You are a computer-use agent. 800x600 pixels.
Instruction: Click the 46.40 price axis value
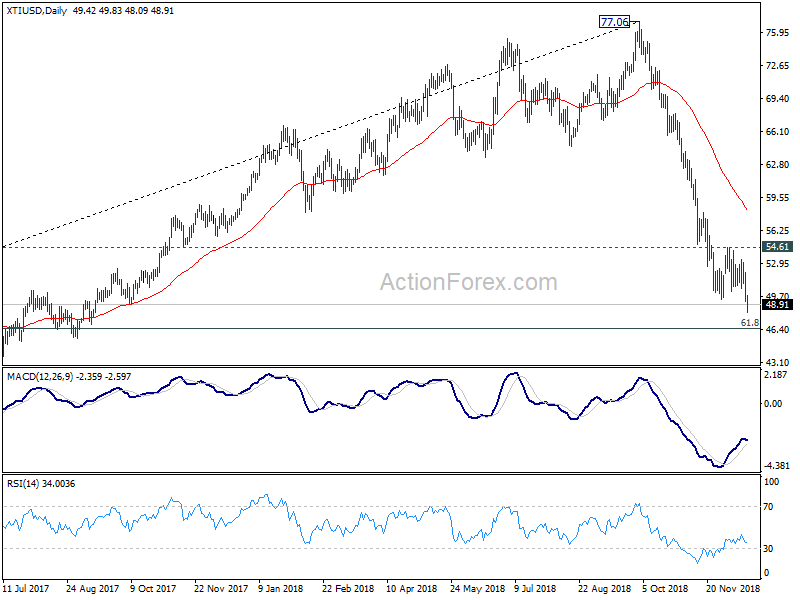tap(778, 330)
